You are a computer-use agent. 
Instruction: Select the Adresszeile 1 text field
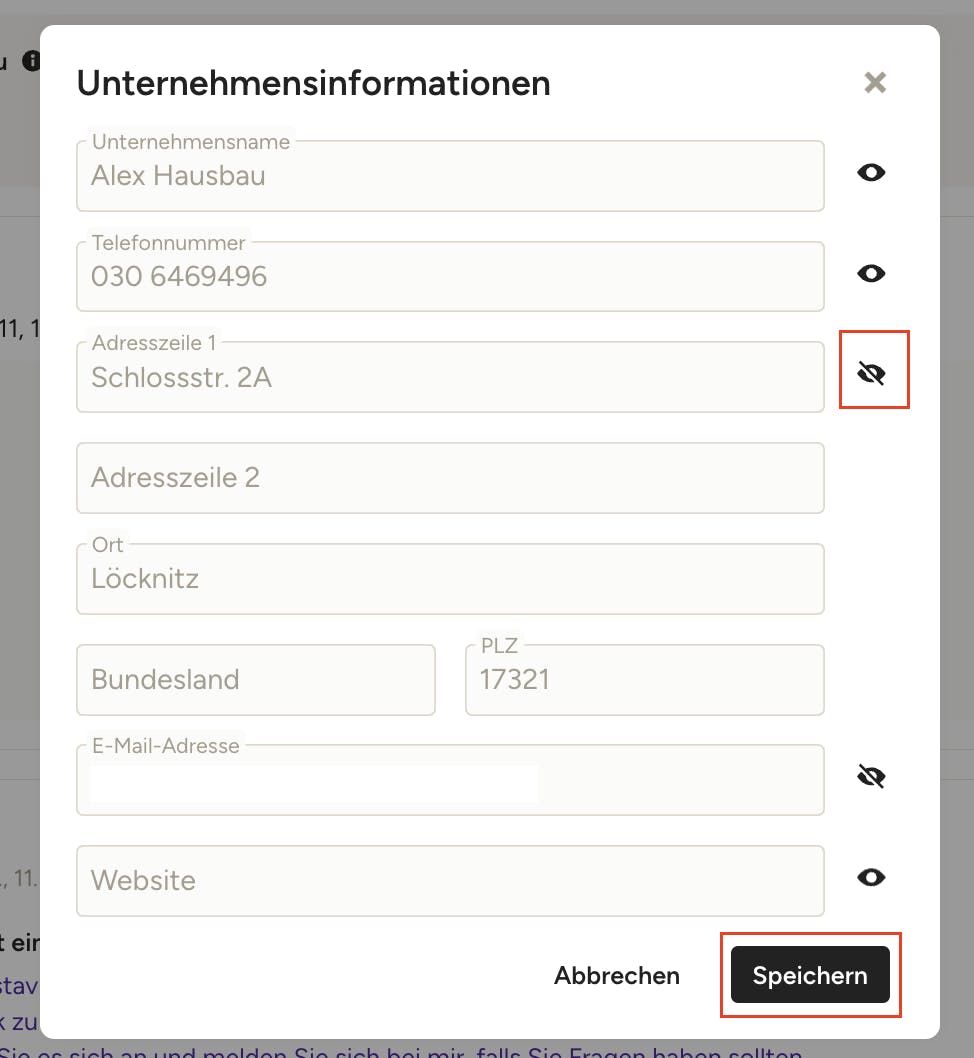point(450,378)
